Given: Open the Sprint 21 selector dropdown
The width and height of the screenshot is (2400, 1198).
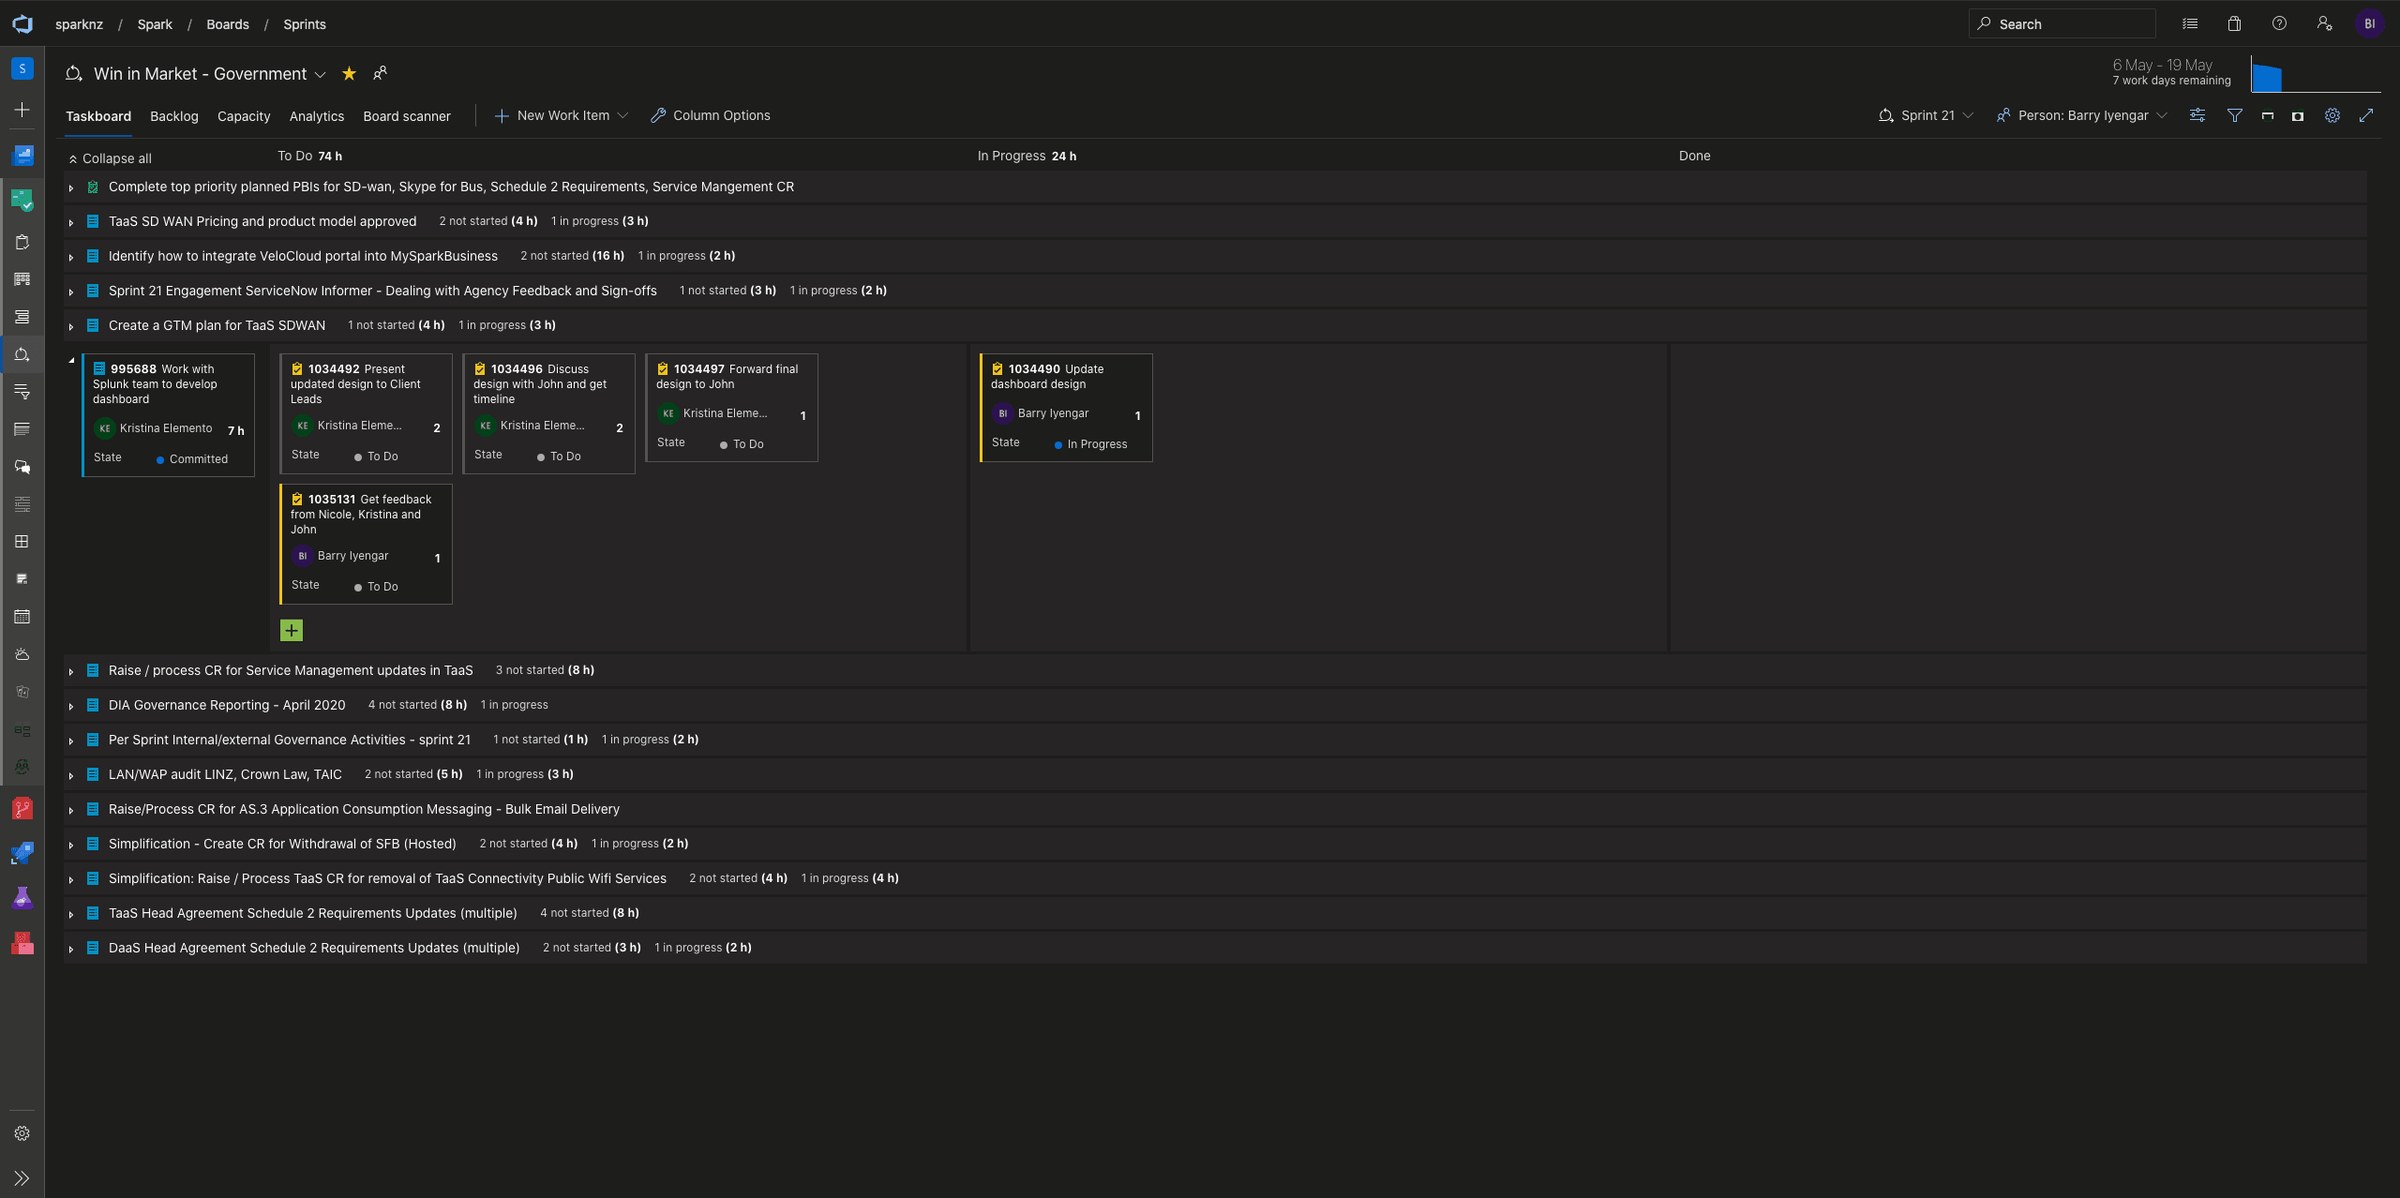Looking at the screenshot, I should [1926, 116].
